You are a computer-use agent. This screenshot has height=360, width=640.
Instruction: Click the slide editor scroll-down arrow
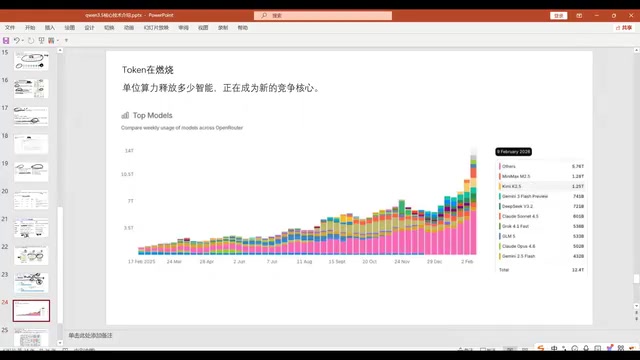tap(636, 306)
